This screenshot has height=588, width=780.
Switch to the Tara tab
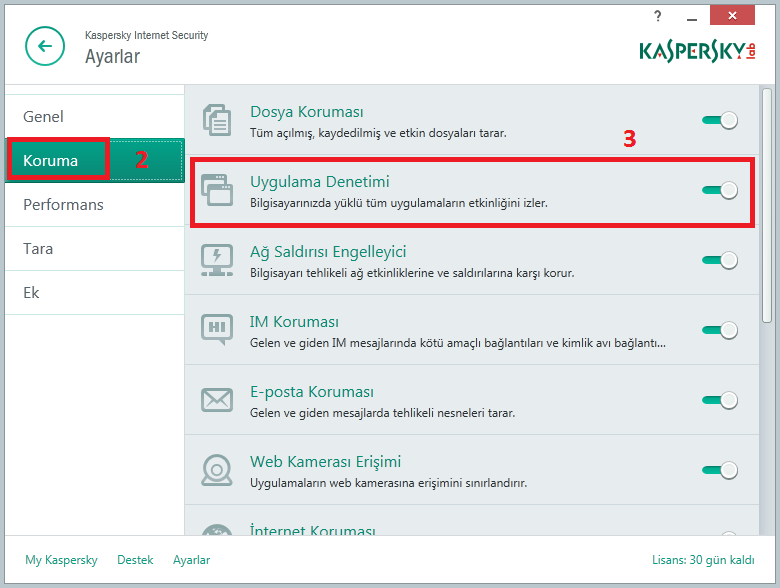click(x=95, y=248)
